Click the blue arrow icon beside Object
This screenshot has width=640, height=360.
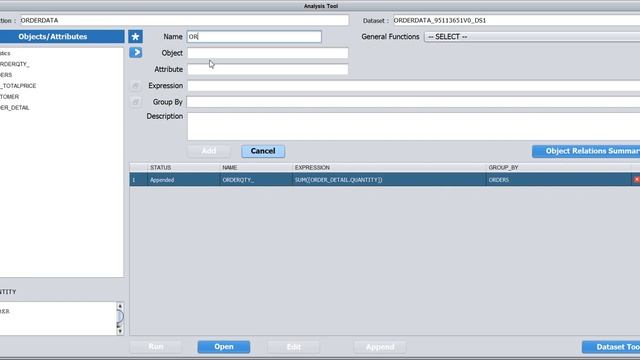pos(136,53)
